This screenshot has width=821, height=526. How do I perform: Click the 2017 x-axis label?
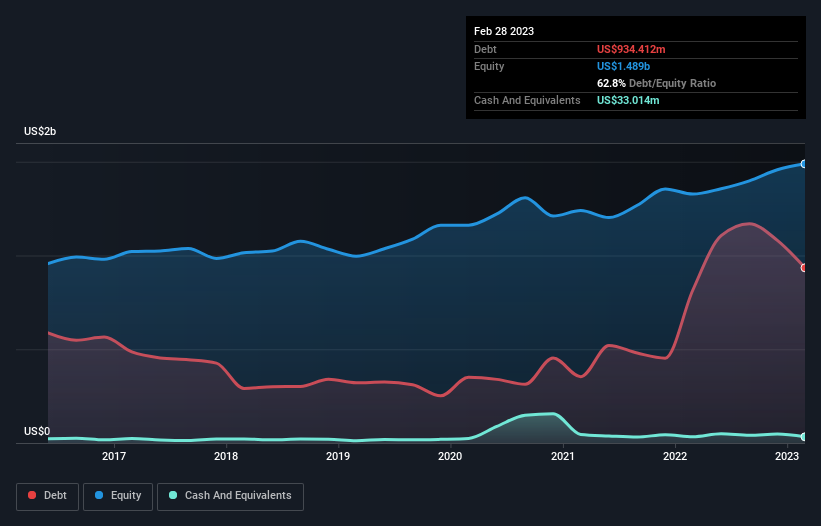[114, 456]
